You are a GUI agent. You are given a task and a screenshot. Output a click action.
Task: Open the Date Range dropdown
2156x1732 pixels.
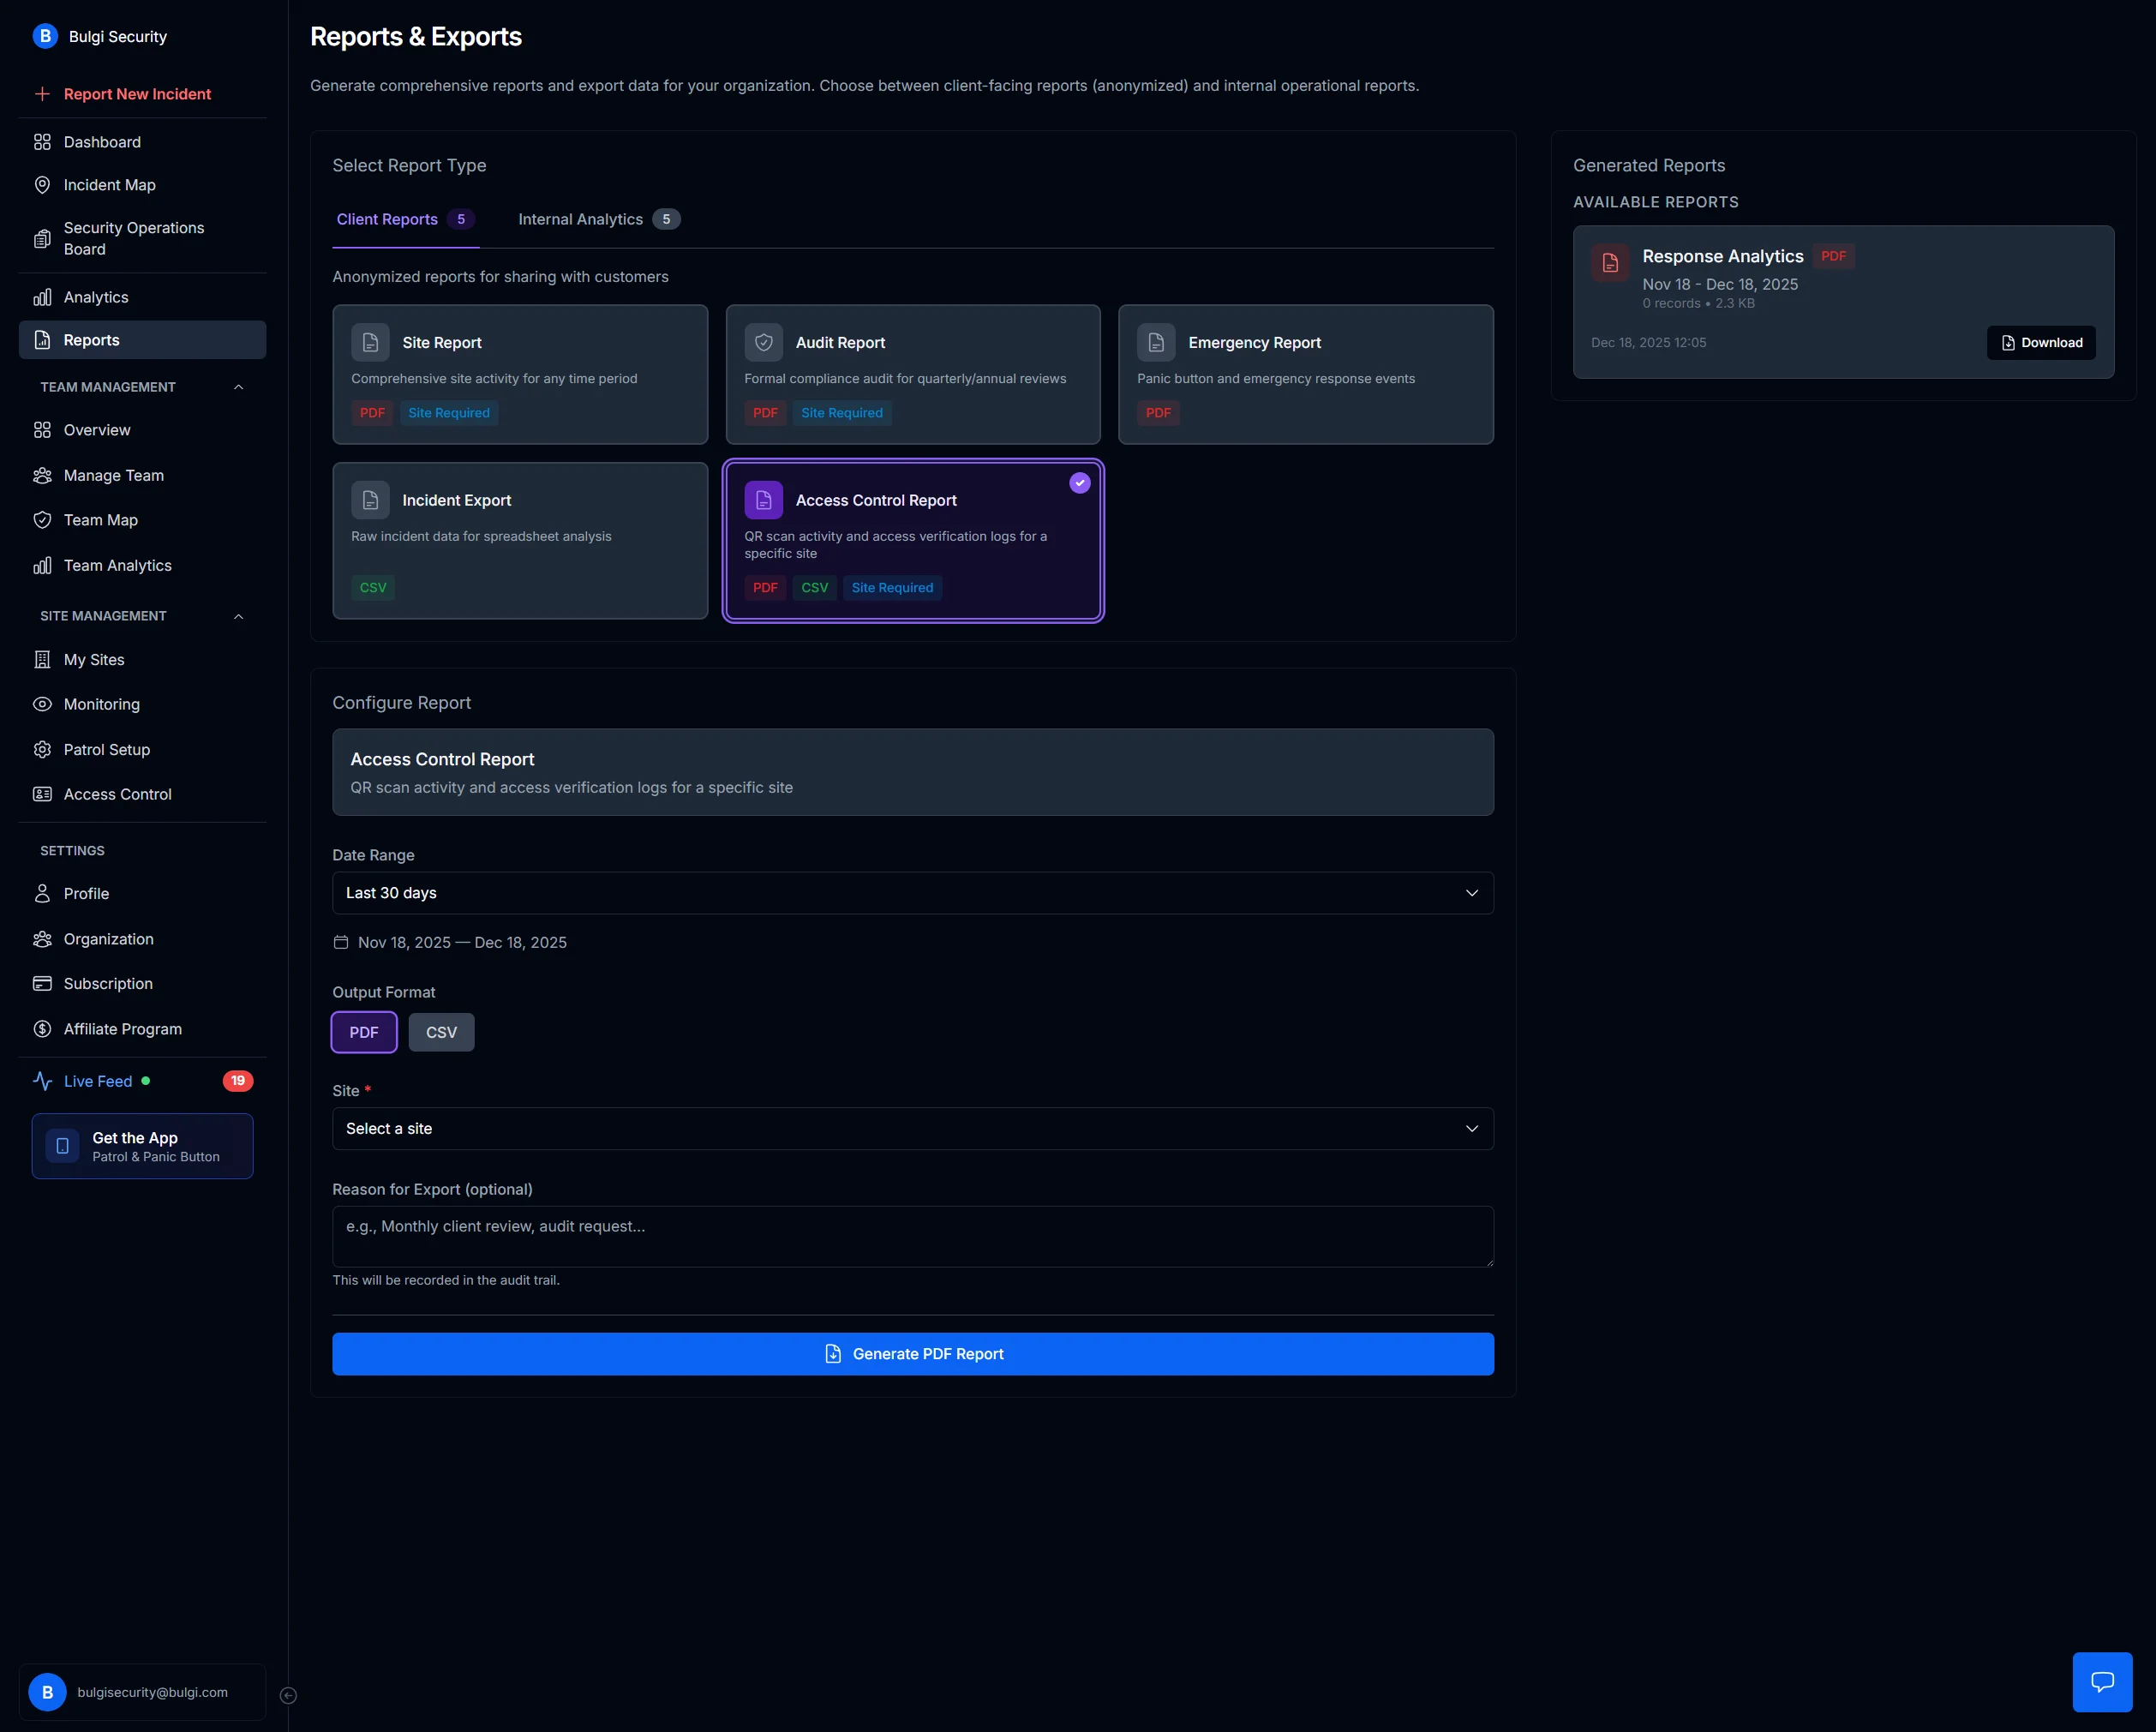[912, 893]
